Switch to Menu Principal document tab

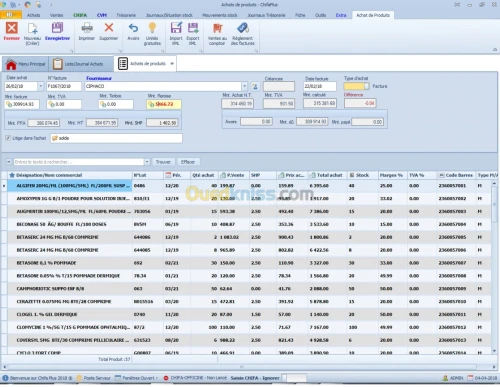[x=26, y=64]
